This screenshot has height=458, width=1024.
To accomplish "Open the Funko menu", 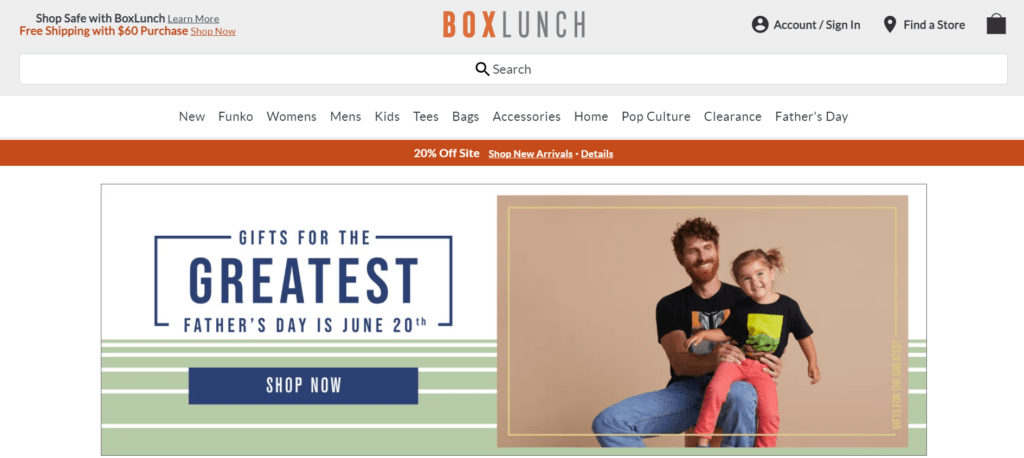I will point(236,116).
